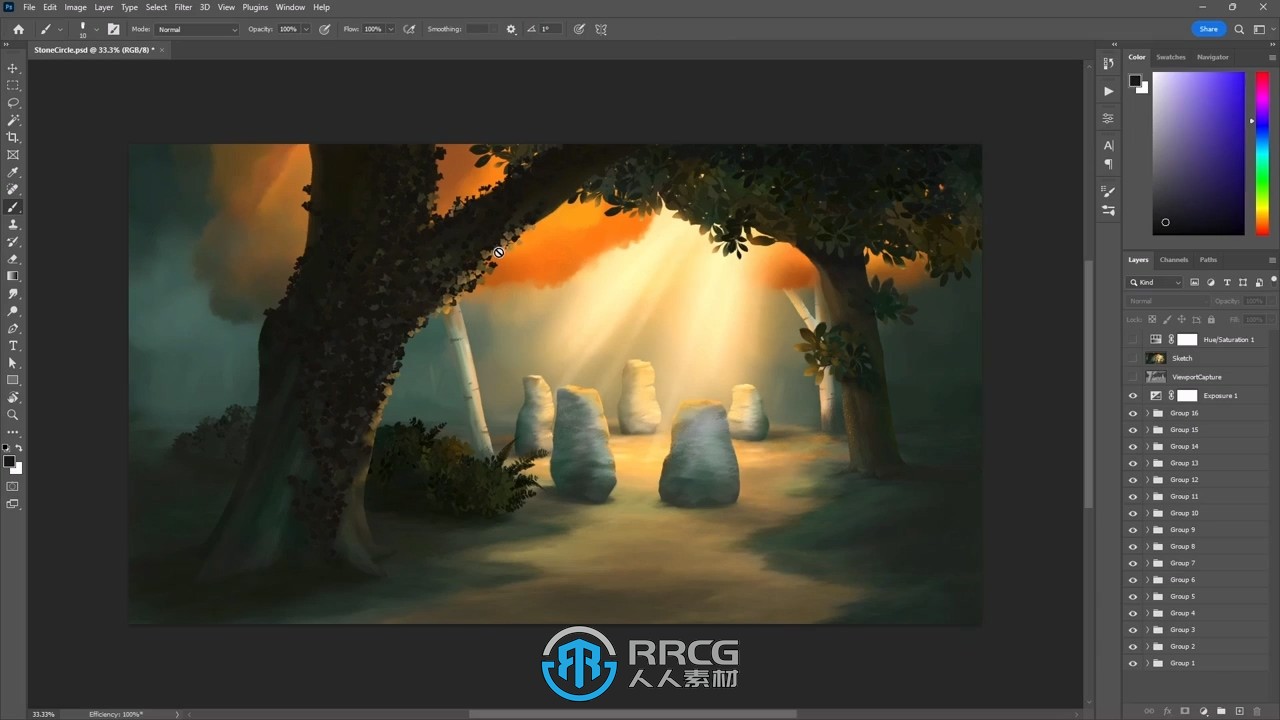Click the Home button in options bar
Viewport: 1280px width, 720px height.
pos(18,29)
